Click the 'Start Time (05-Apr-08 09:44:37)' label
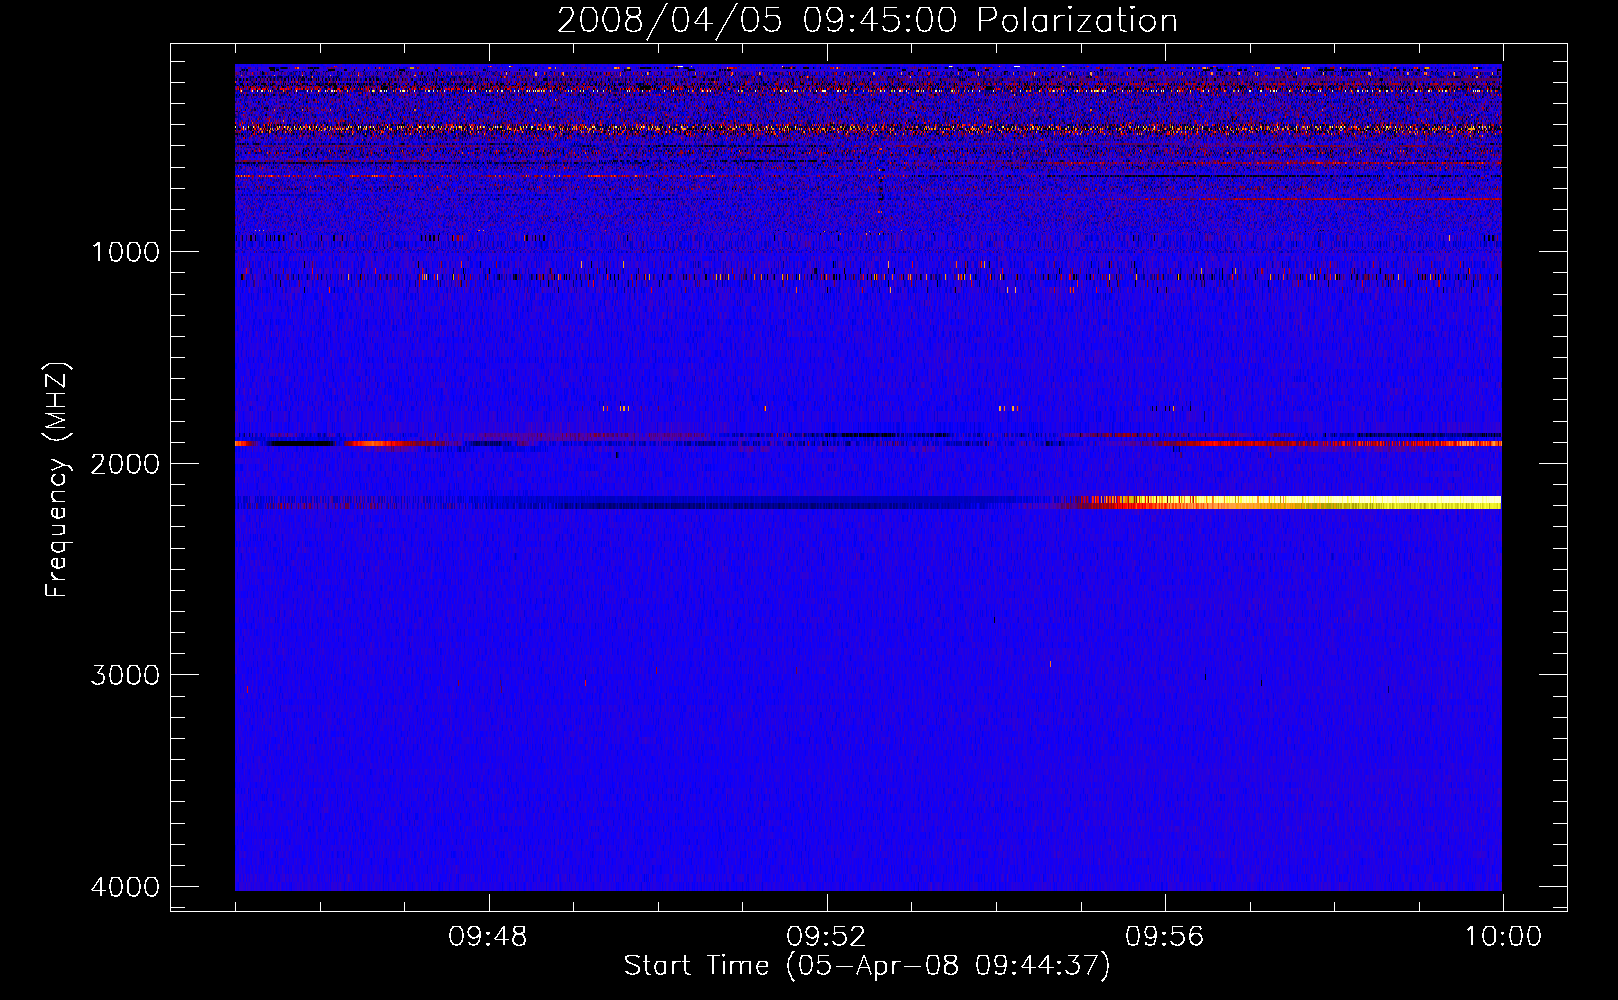 (867, 966)
